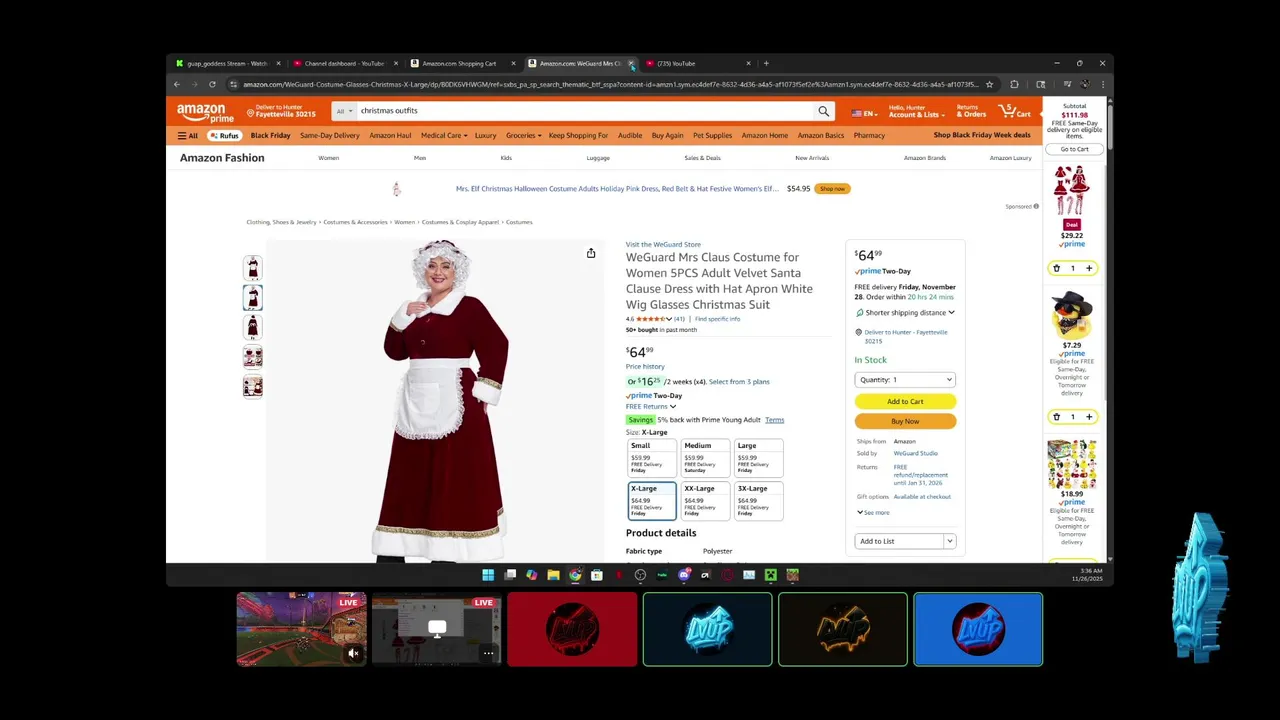Open Microsoft Store from taskbar
1280x720 pixels.
click(x=597, y=575)
